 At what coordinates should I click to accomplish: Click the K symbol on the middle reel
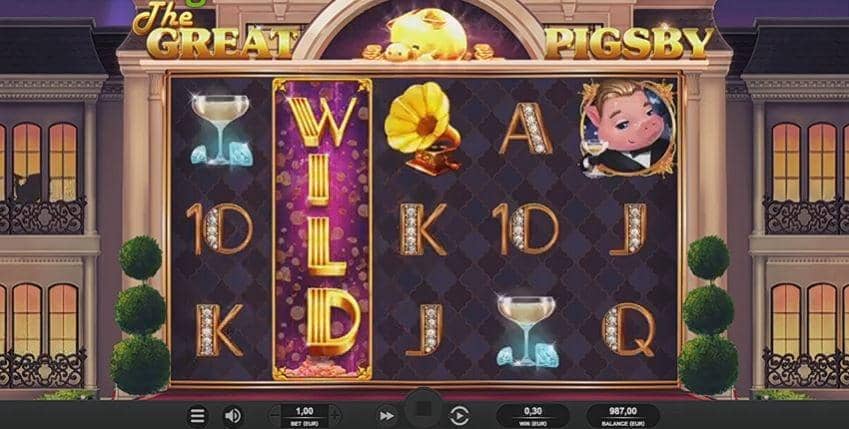click(422, 229)
